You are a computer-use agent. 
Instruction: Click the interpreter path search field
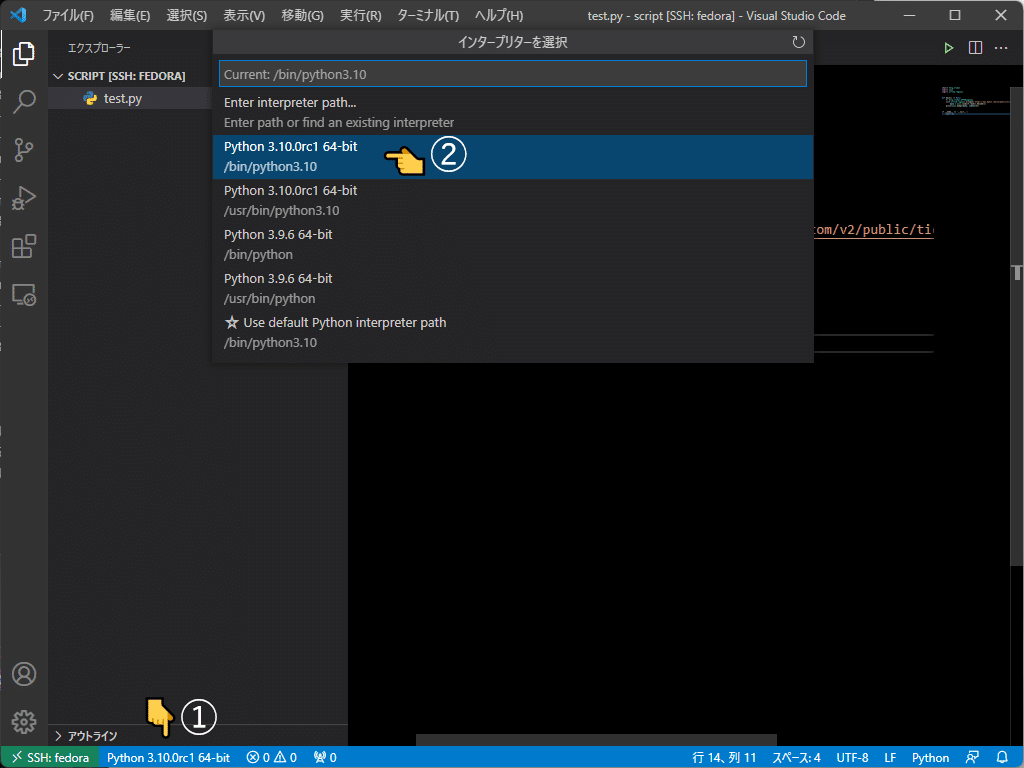(x=513, y=74)
